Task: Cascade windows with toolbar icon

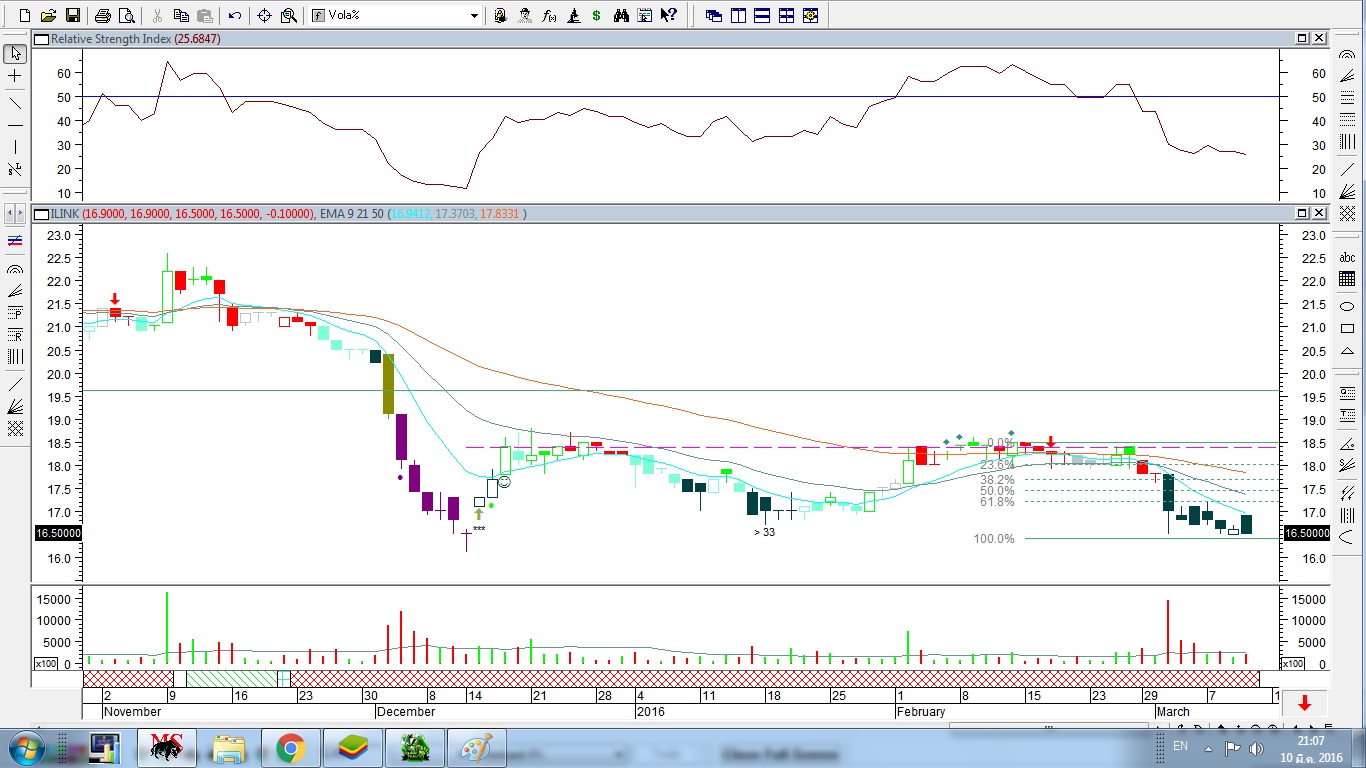Action: (714, 16)
